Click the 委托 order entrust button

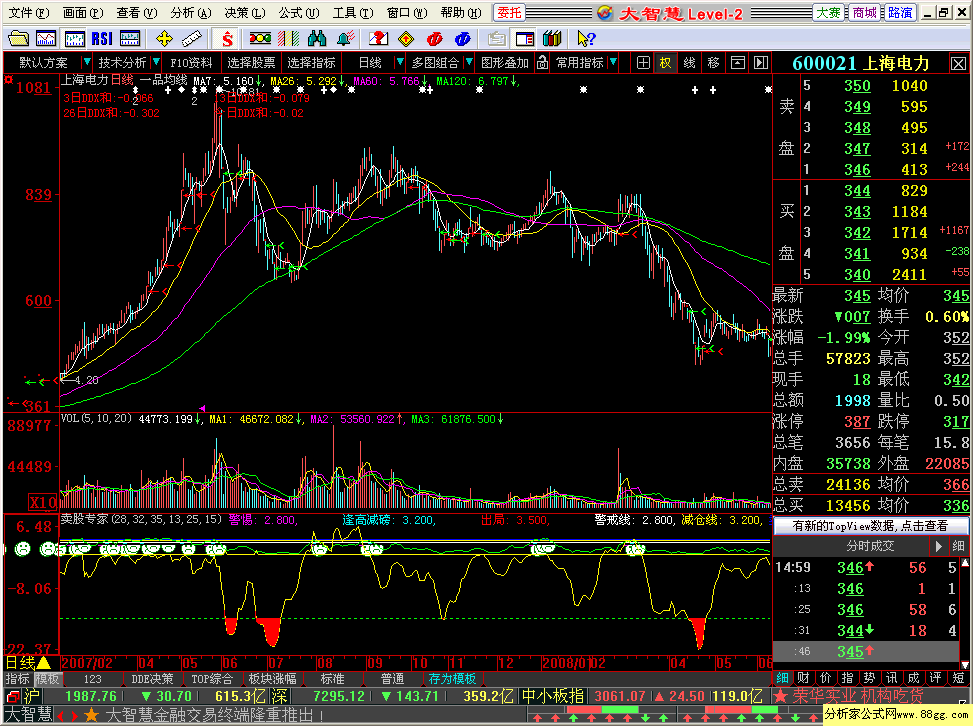pos(509,12)
